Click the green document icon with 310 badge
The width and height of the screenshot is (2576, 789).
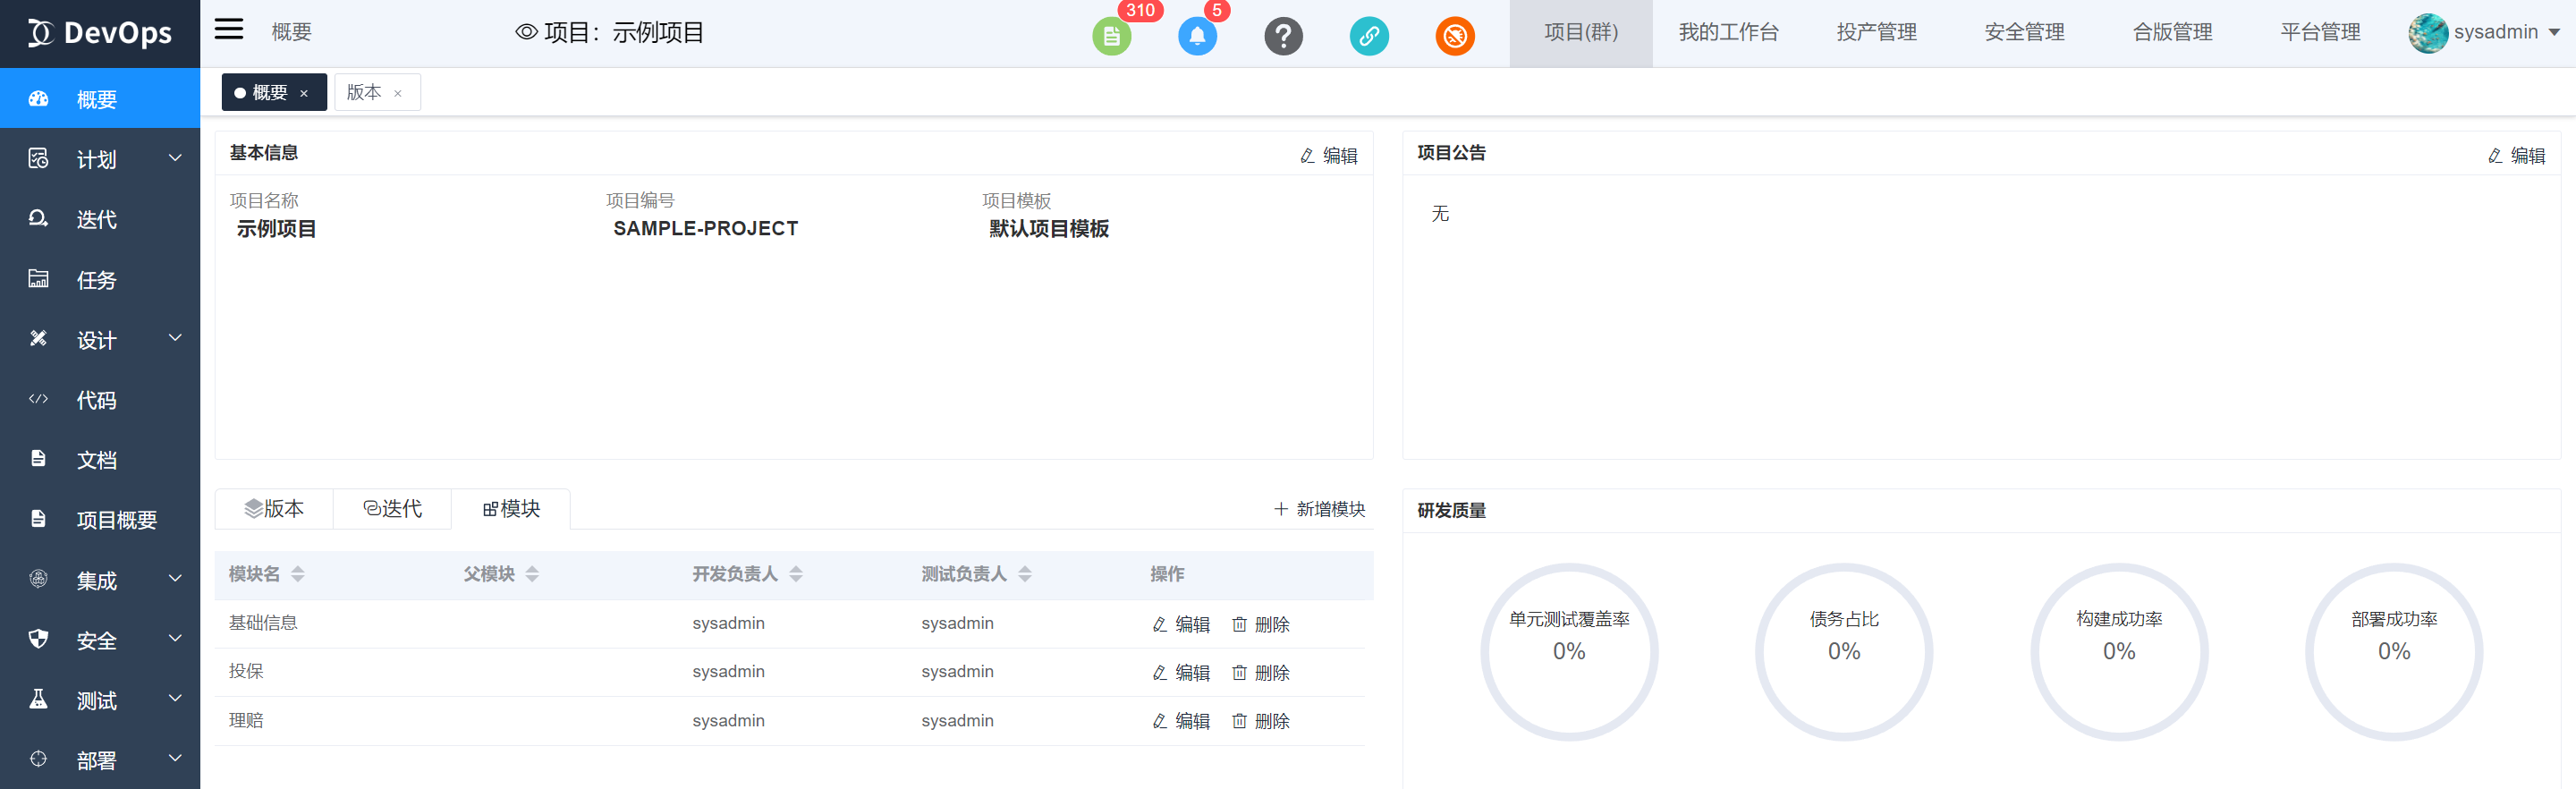1111,37
